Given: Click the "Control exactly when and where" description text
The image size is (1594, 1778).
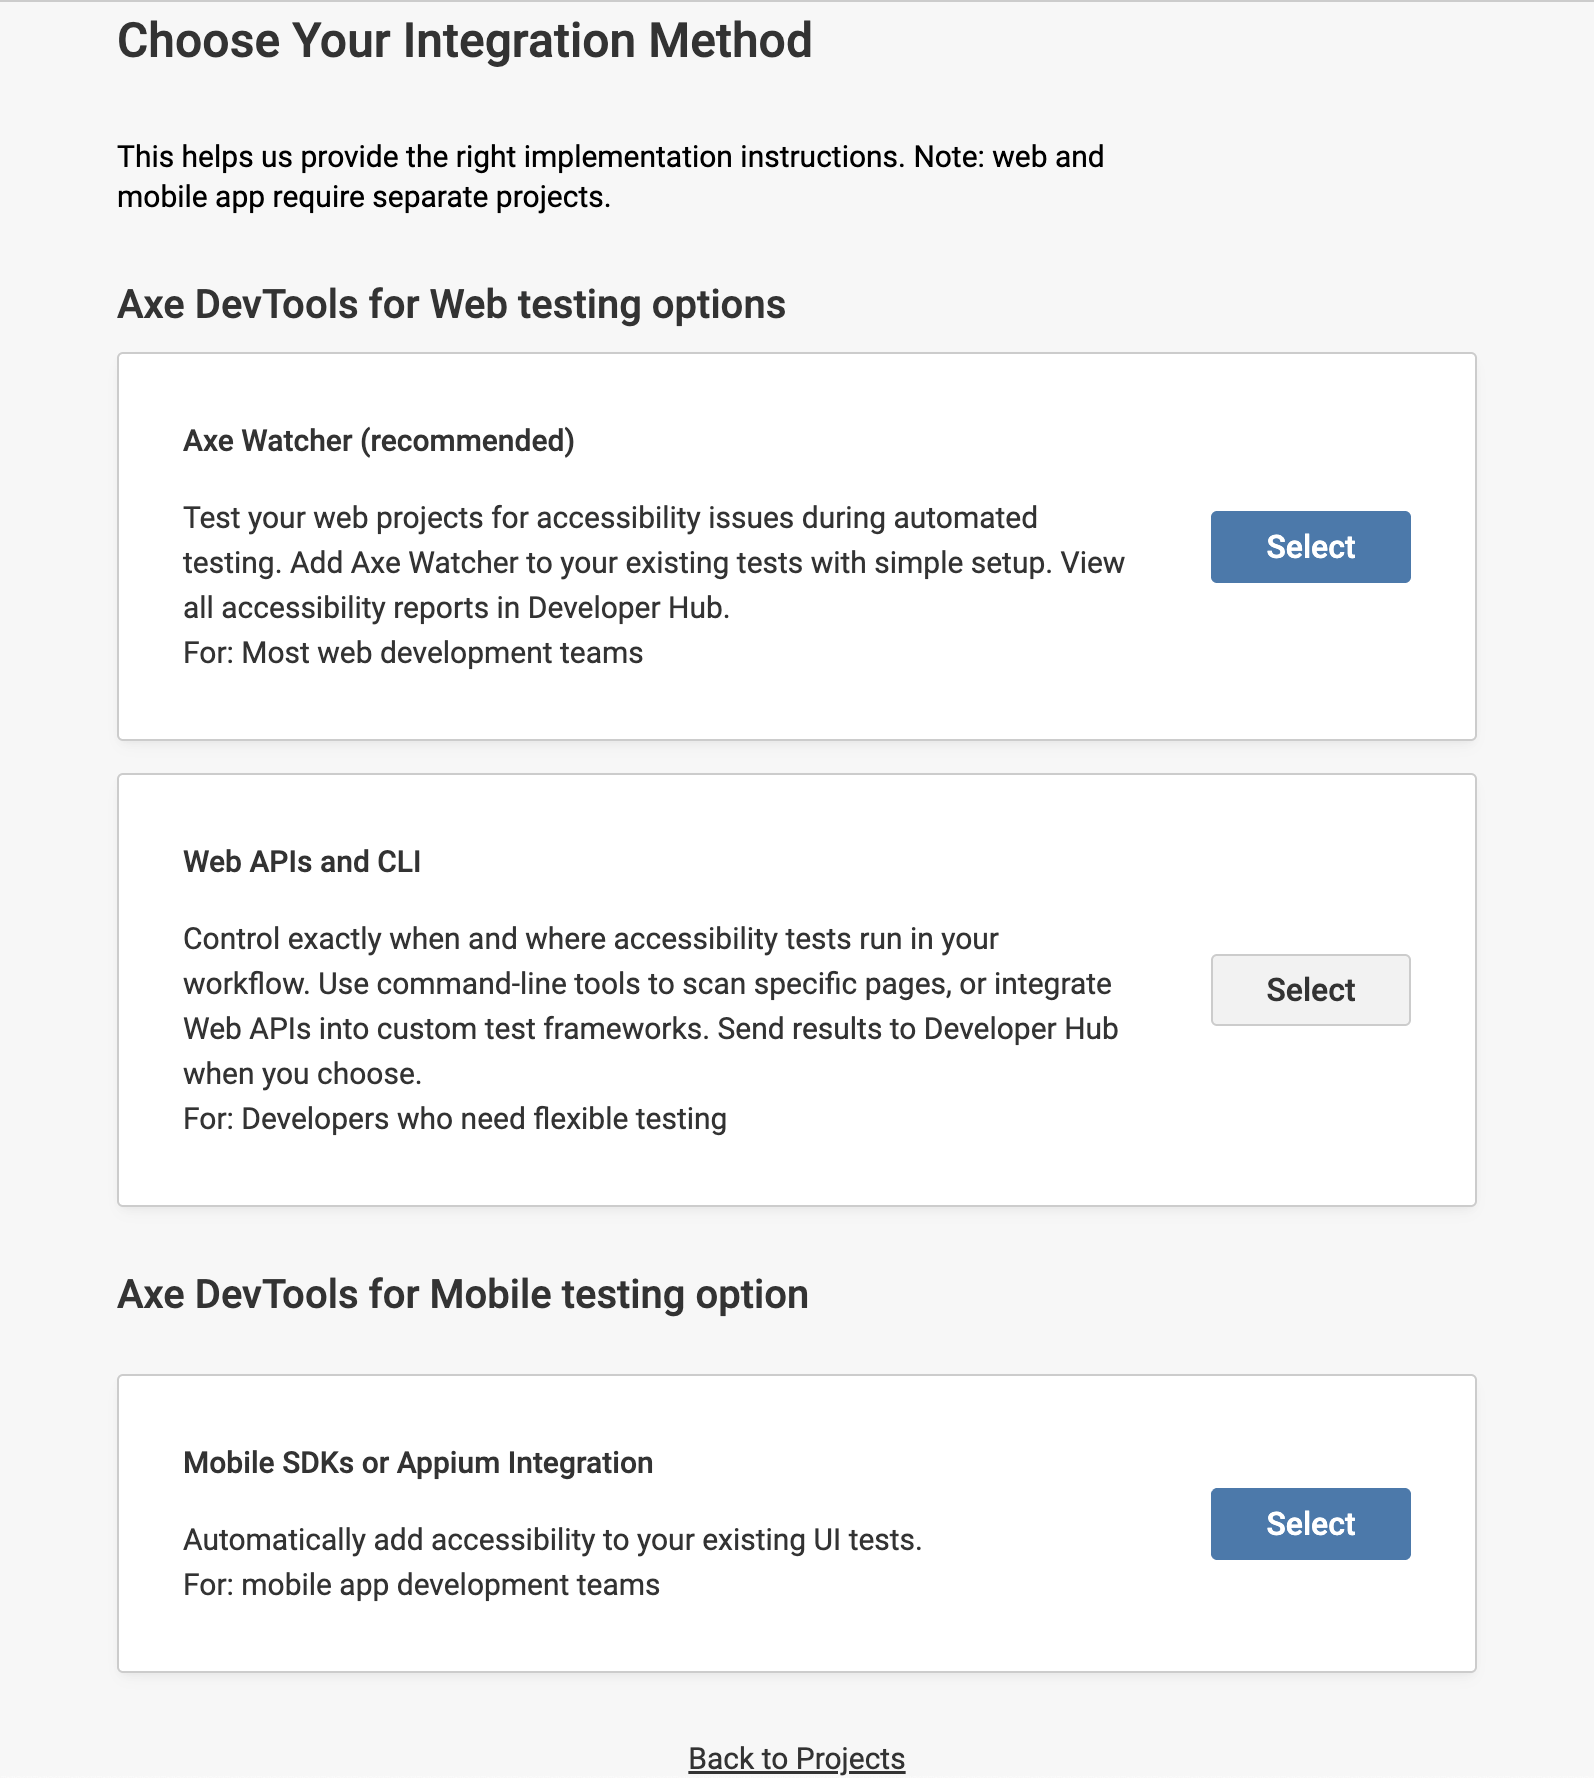Looking at the screenshot, I should (x=590, y=939).
